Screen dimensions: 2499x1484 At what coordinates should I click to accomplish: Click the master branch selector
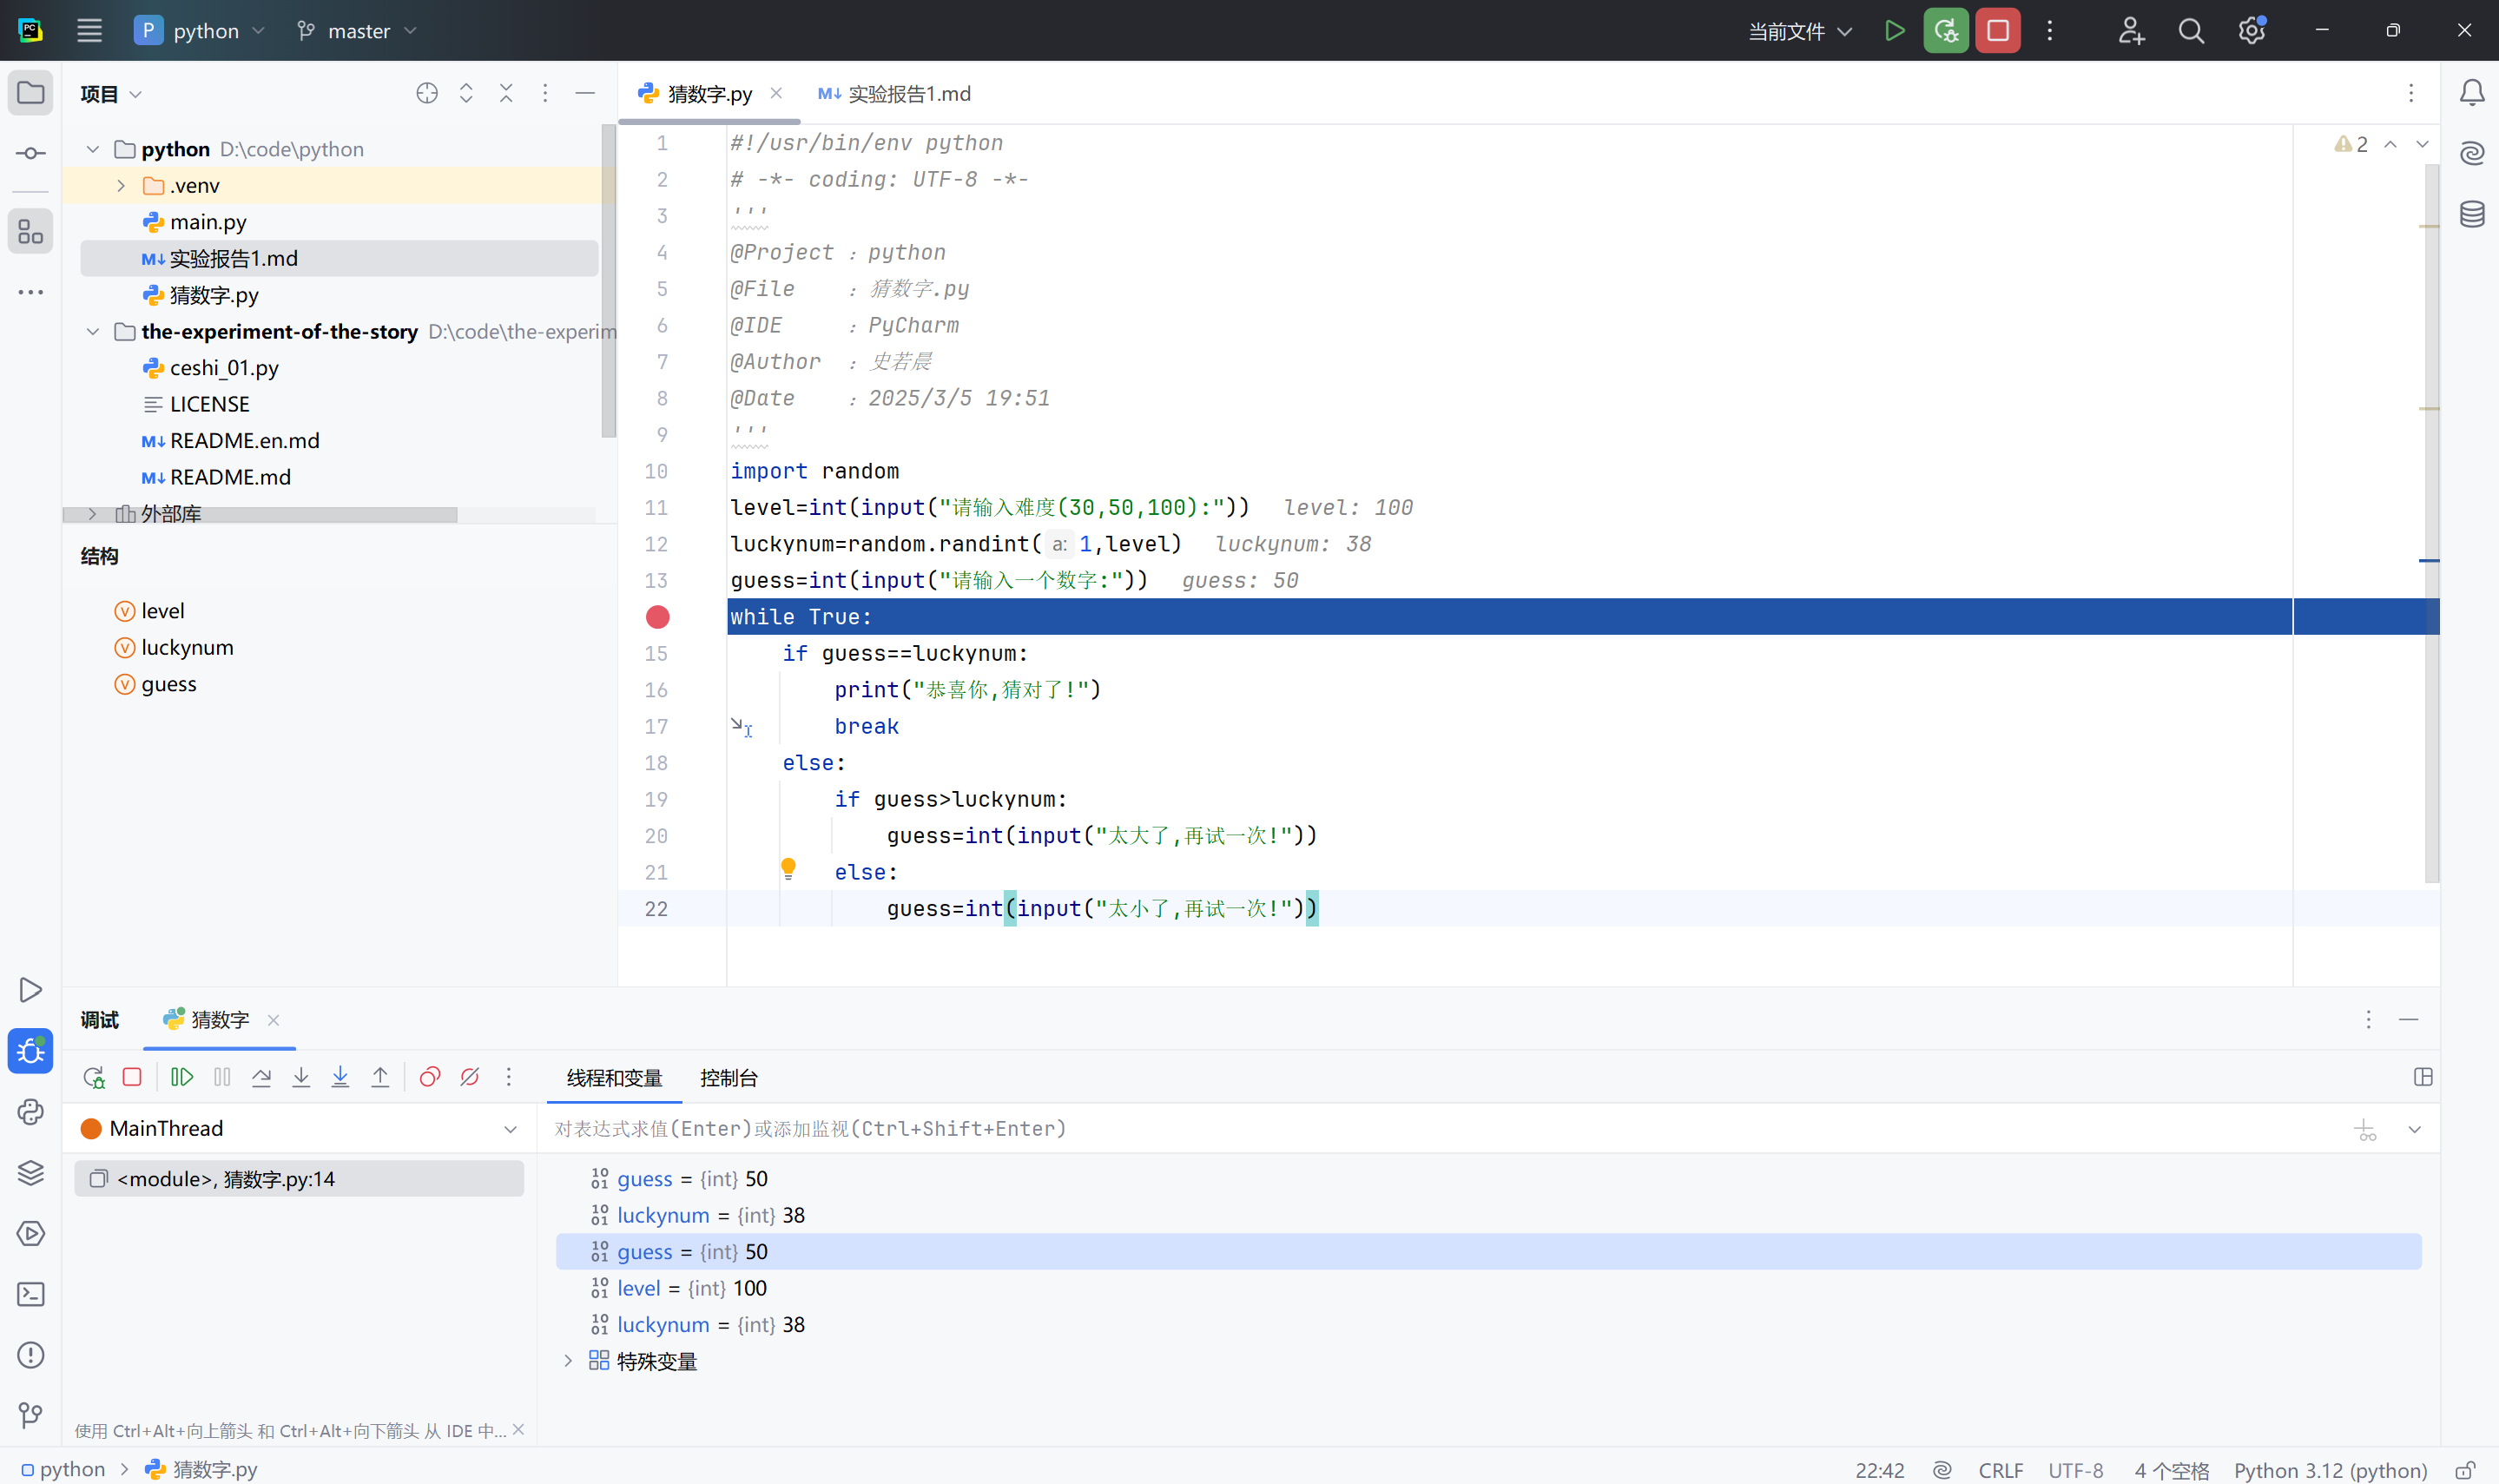point(357,31)
